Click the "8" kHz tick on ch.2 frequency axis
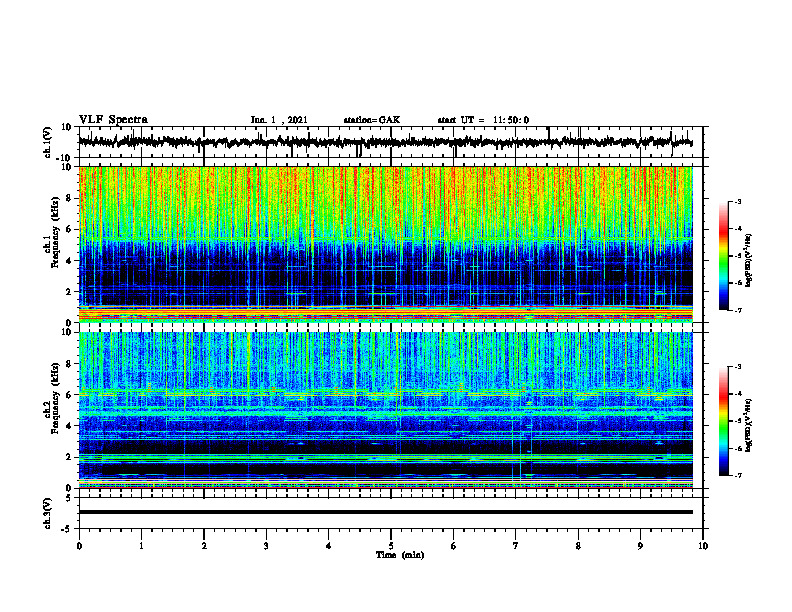Image resolution: width=792 pixels, height=612 pixels. (69, 364)
